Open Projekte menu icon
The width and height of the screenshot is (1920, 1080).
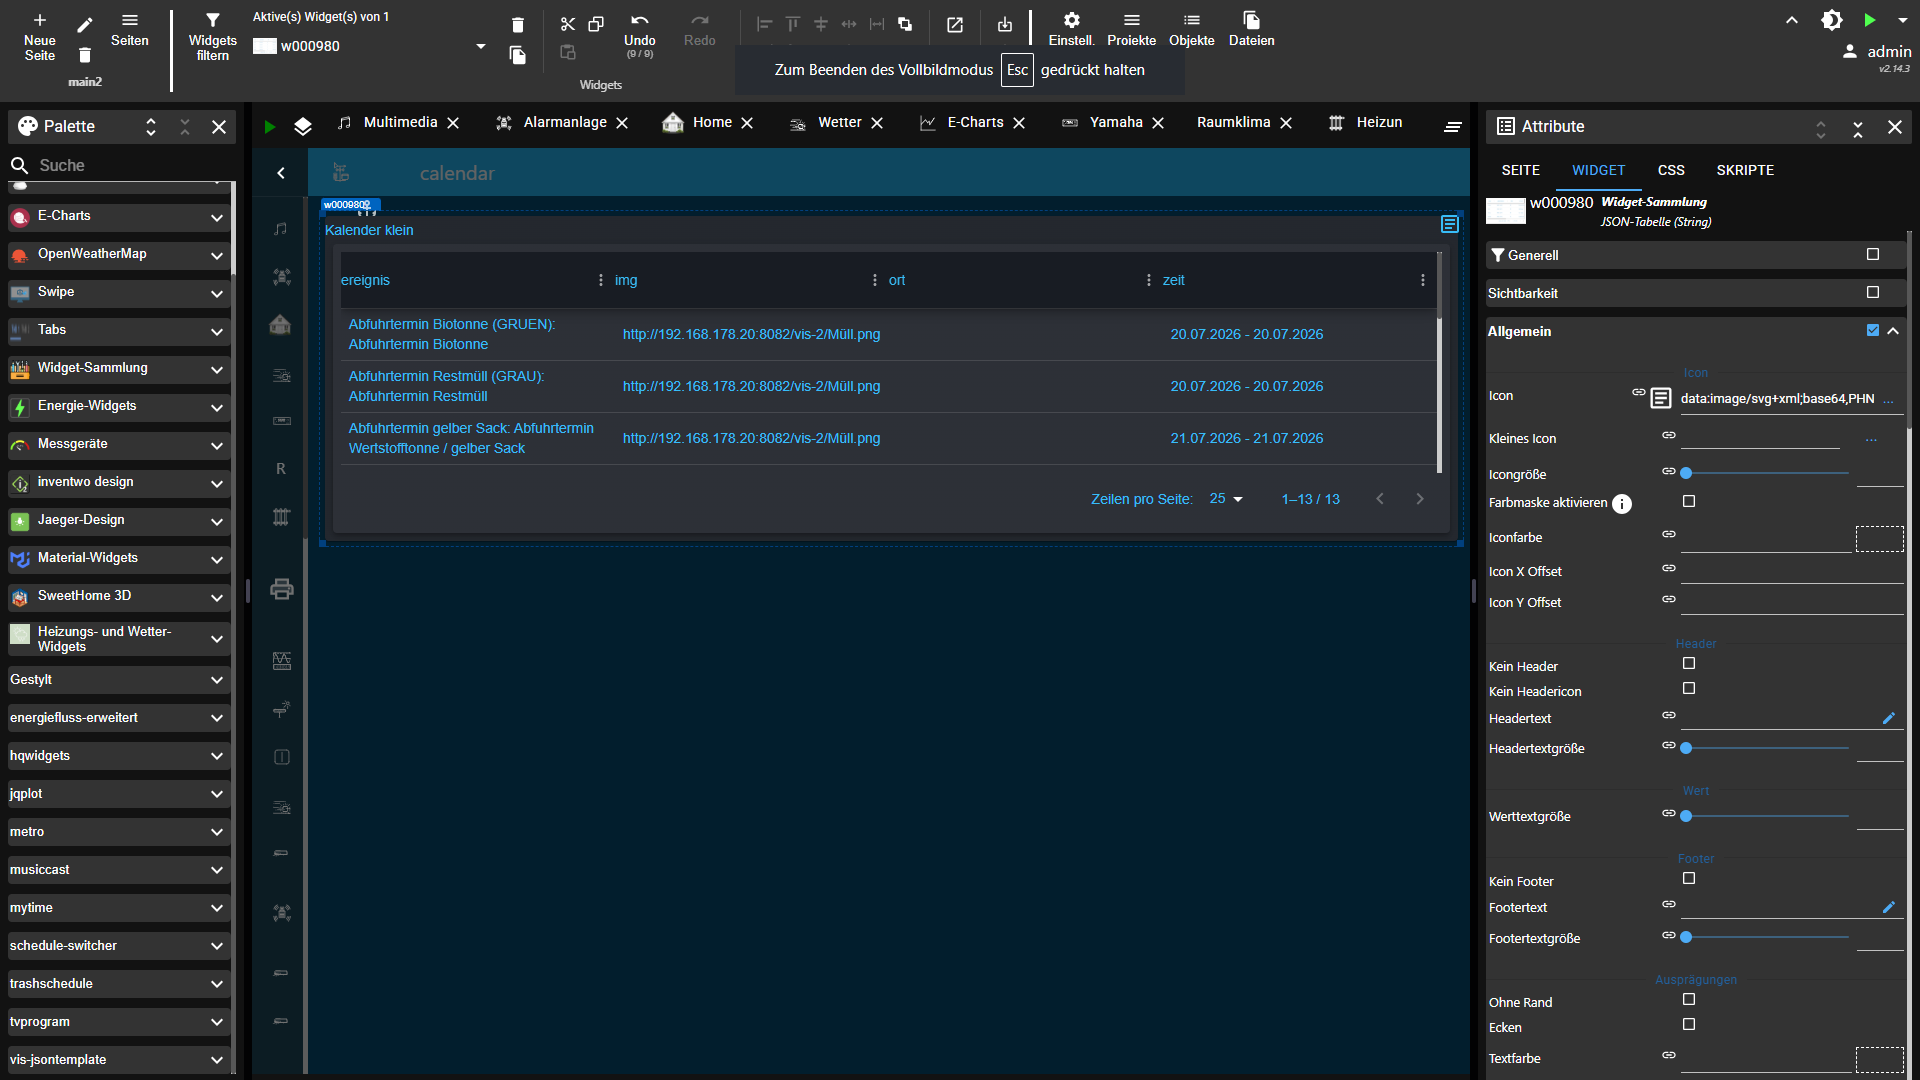click(x=1131, y=30)
